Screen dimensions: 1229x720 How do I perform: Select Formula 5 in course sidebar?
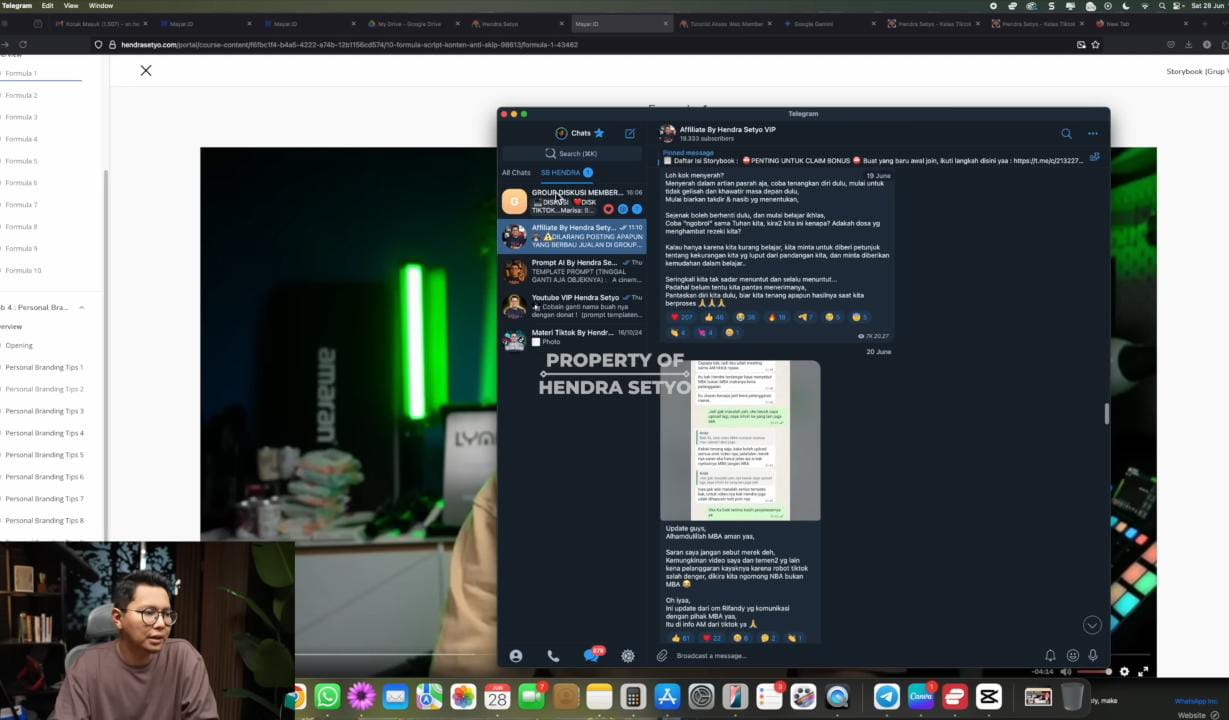(21, 161)
